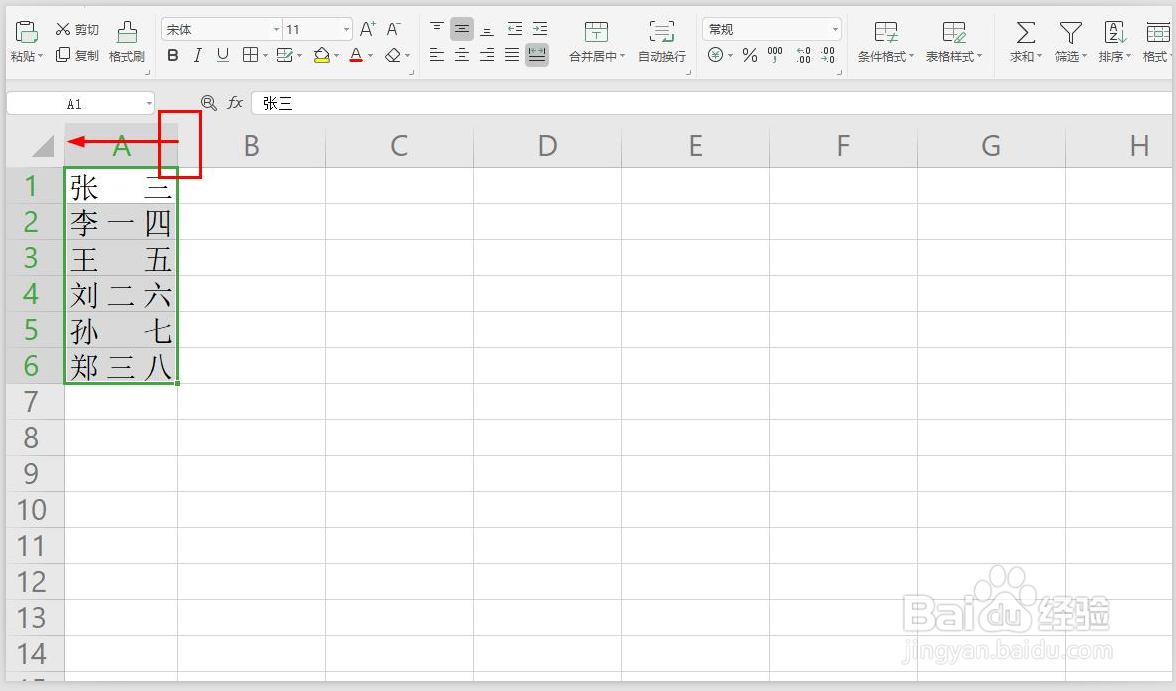
Task: Select column D header
Action: click(x=548, y=146)
